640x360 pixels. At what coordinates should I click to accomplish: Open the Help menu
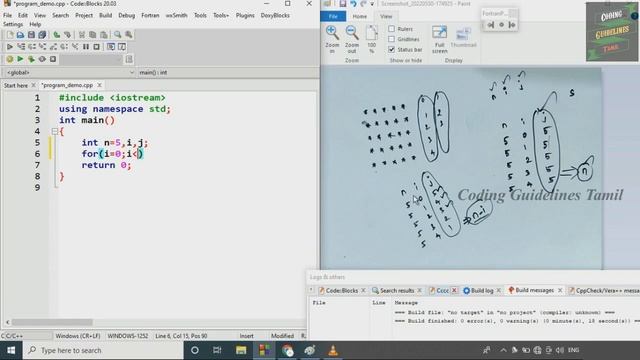(x=35, y=24)
